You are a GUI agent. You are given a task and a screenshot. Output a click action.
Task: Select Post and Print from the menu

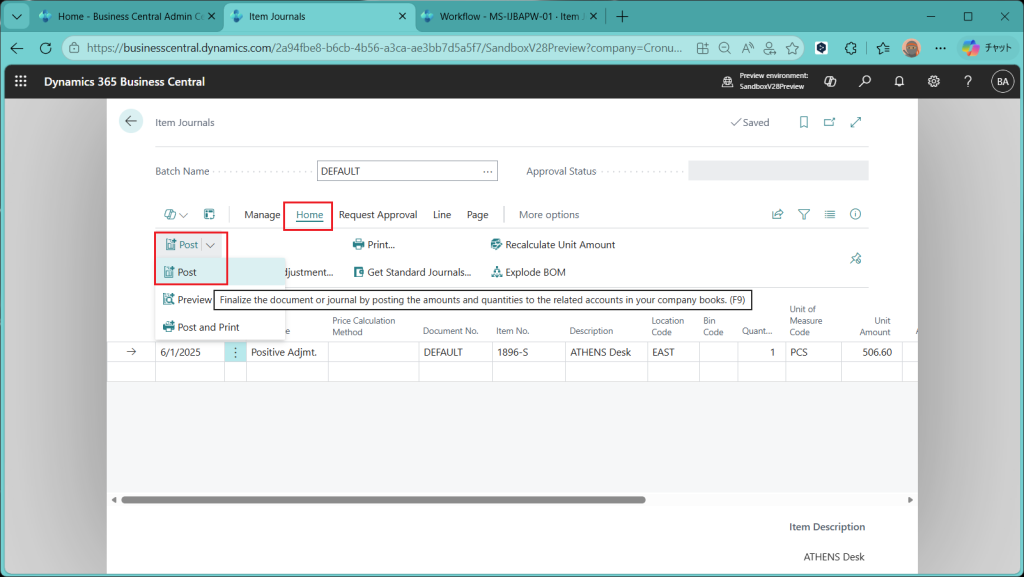pyautogui.click(x=208, y=327)
